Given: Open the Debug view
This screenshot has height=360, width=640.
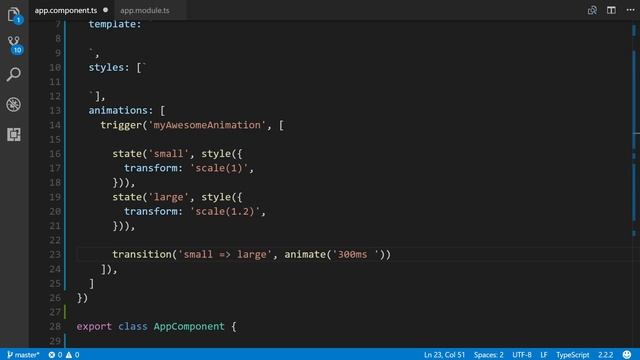Looking at the screenshot, I should (13, 104).
